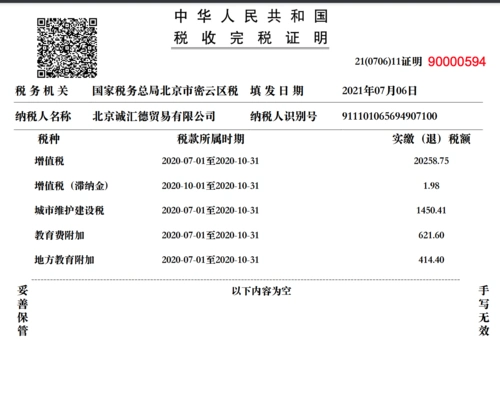Click the period in the 增值税 20258.75 row

(x=210, y=161)
